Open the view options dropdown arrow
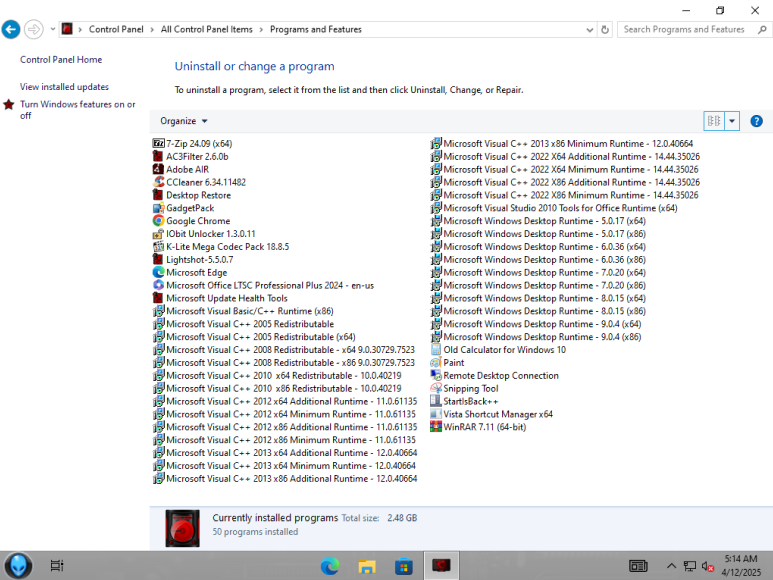The width and height of the screenshot is (773, 580). (732, 121)
